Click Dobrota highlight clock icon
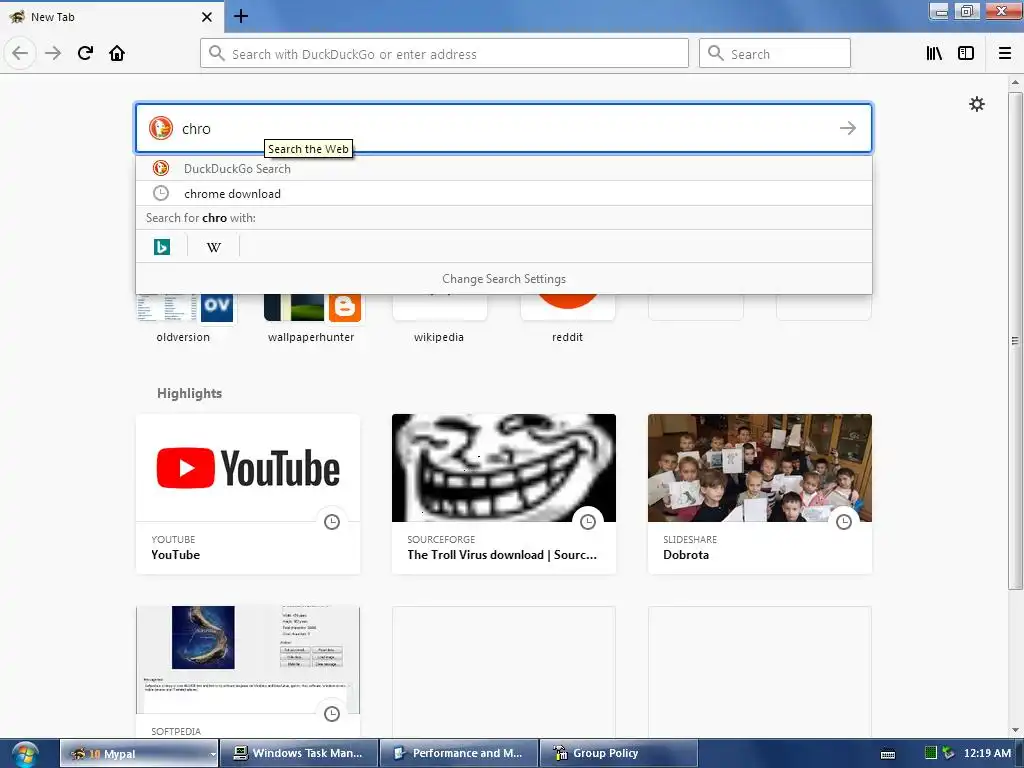The height and width of the screenshot is (768, 1024). [844, 522]
